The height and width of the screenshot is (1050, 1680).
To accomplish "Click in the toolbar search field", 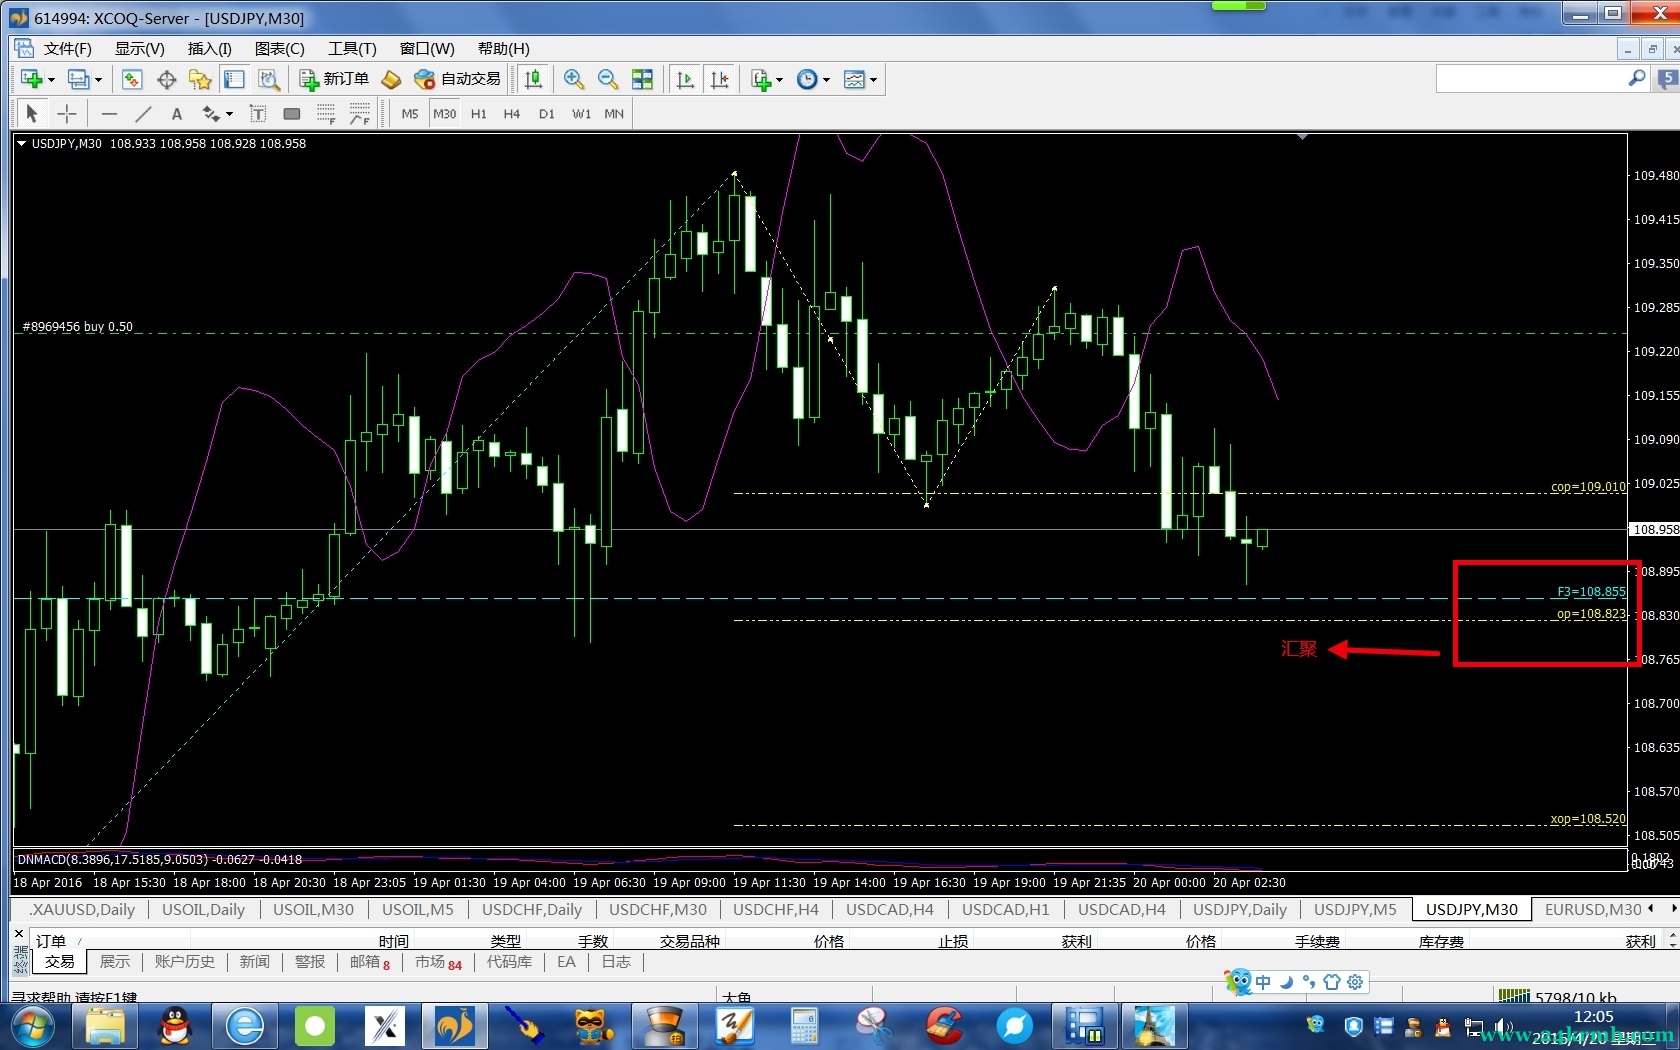I will coord(1532,78).
